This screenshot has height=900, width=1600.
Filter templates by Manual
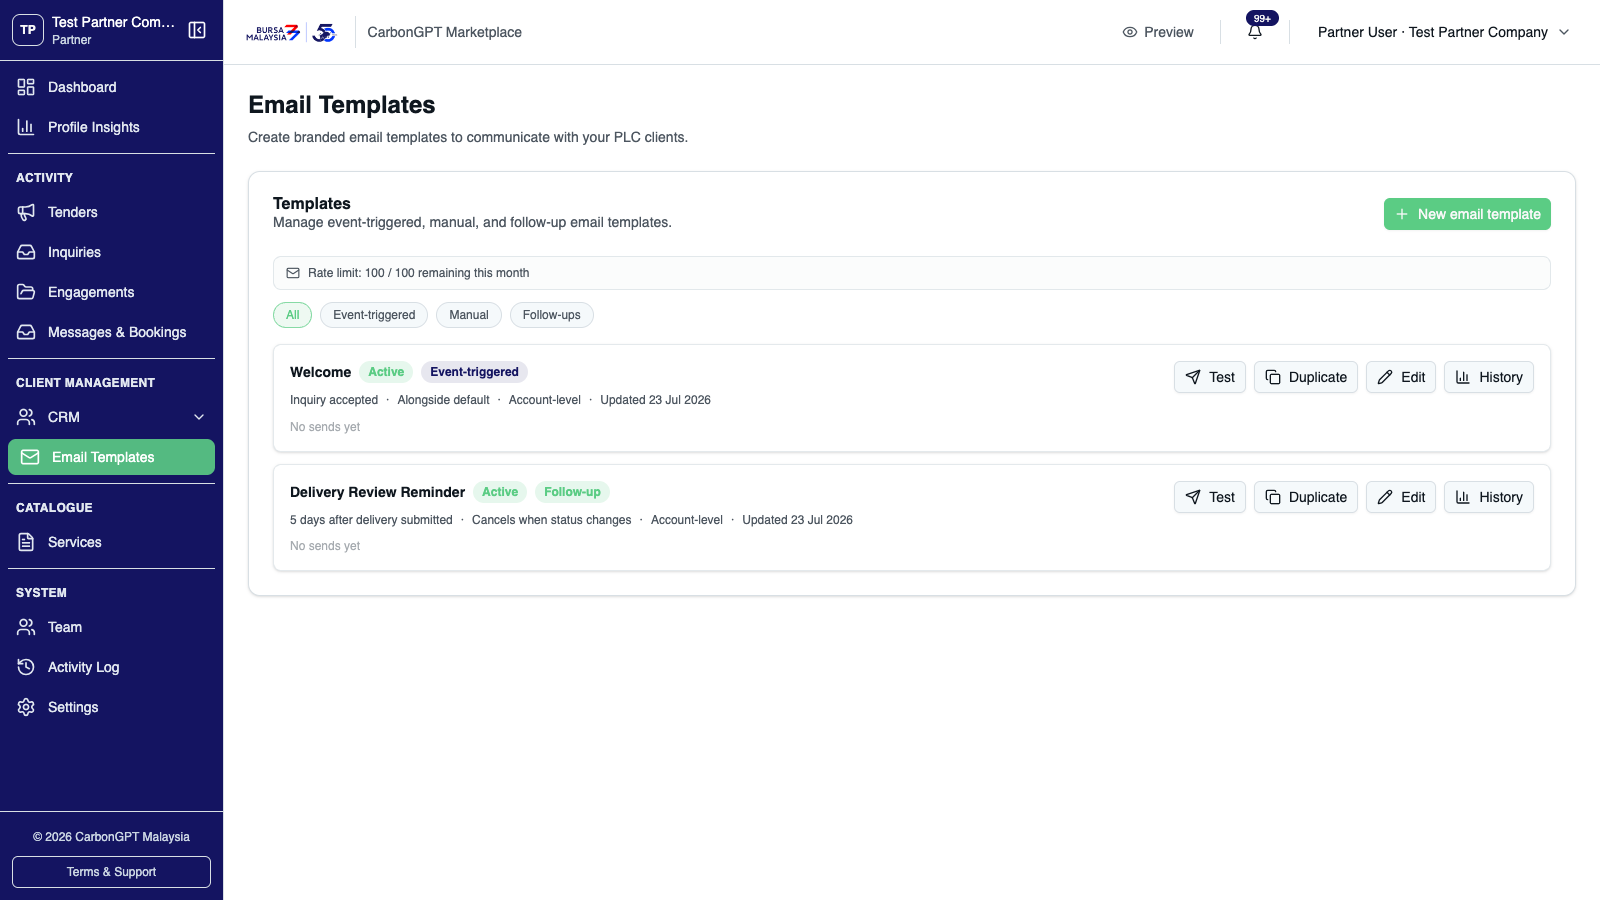pyautogui.click(x=469, y=315)
